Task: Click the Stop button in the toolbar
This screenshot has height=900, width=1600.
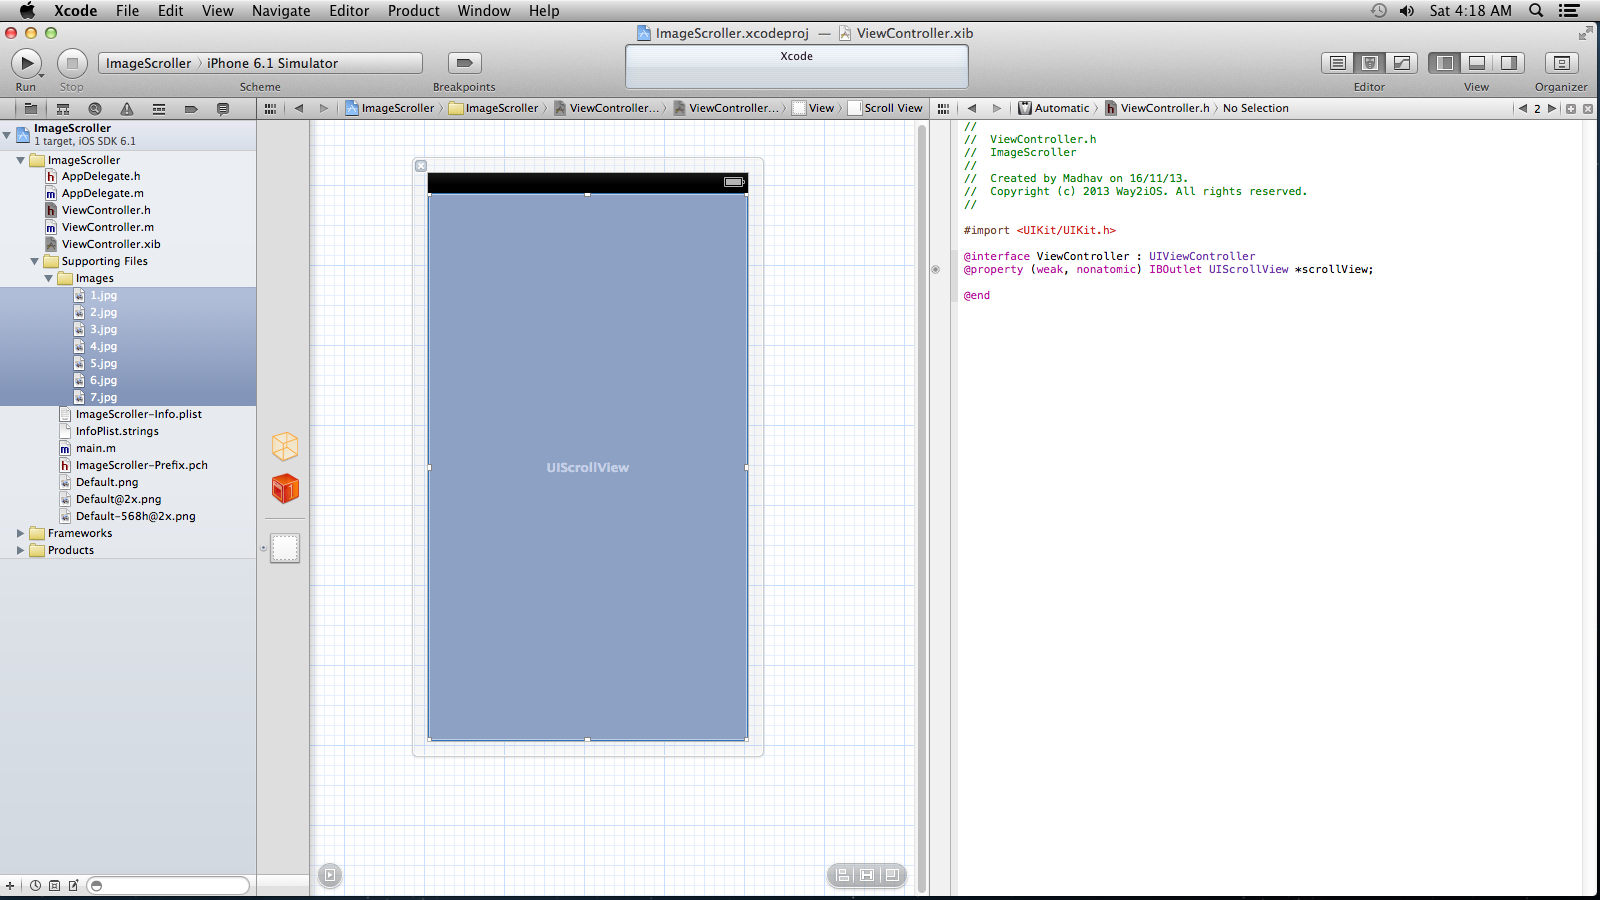Action: pos(72,63)
